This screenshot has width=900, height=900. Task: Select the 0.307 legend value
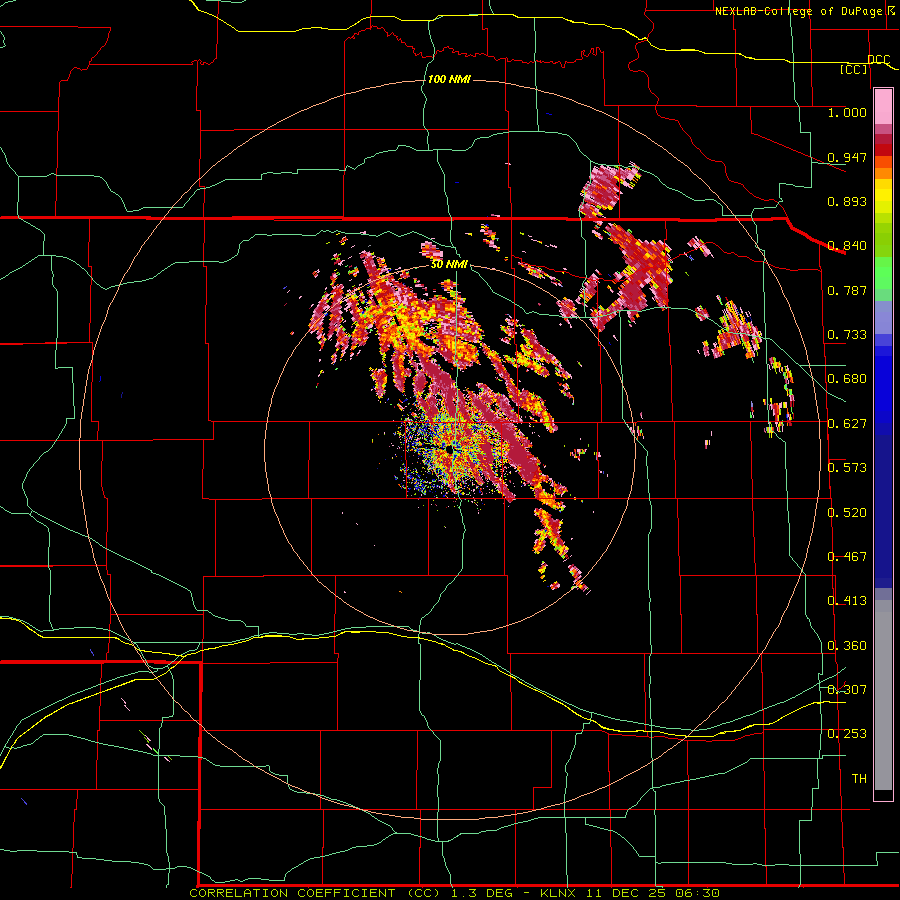tap(847, 690)
